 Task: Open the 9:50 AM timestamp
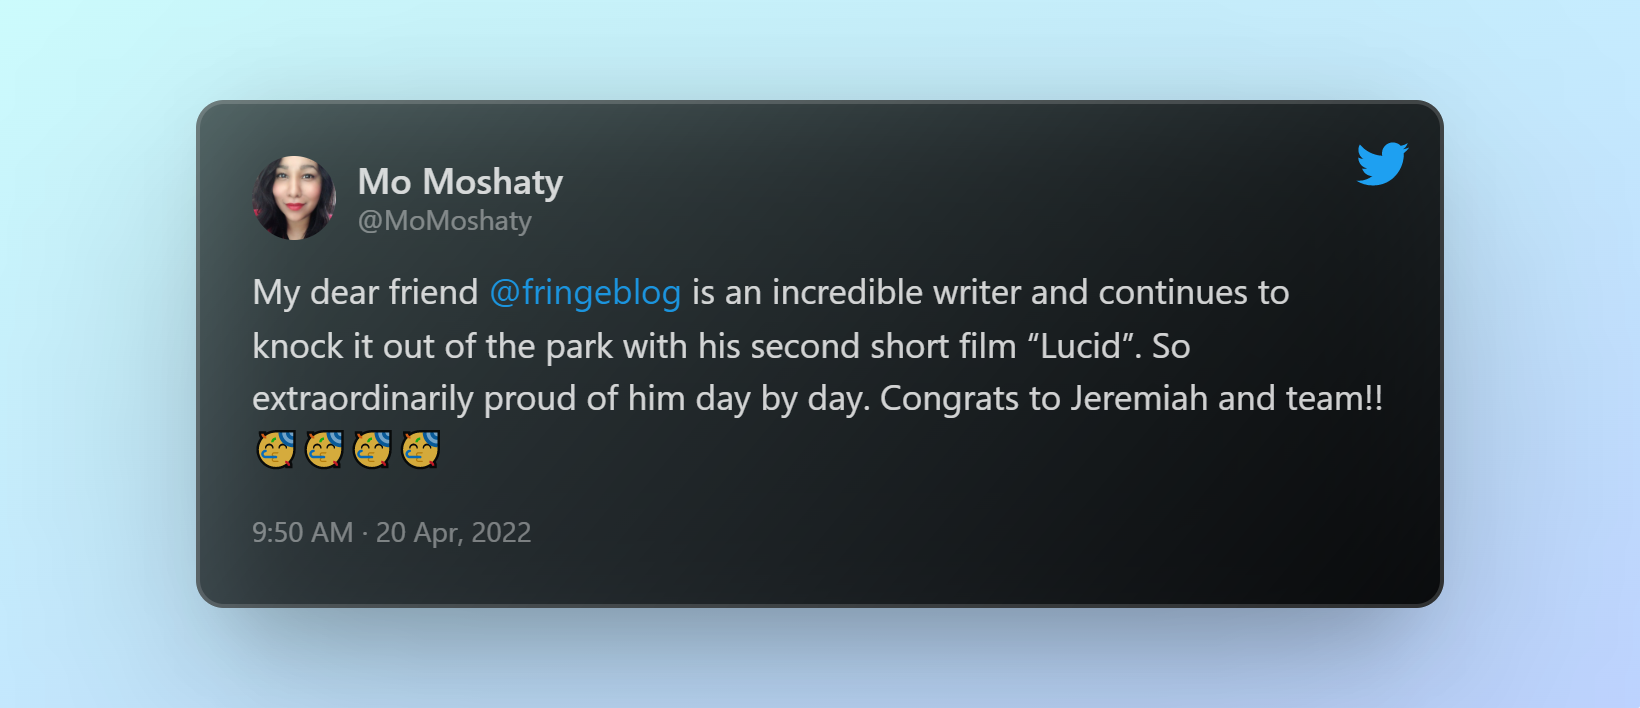point(303,532)
